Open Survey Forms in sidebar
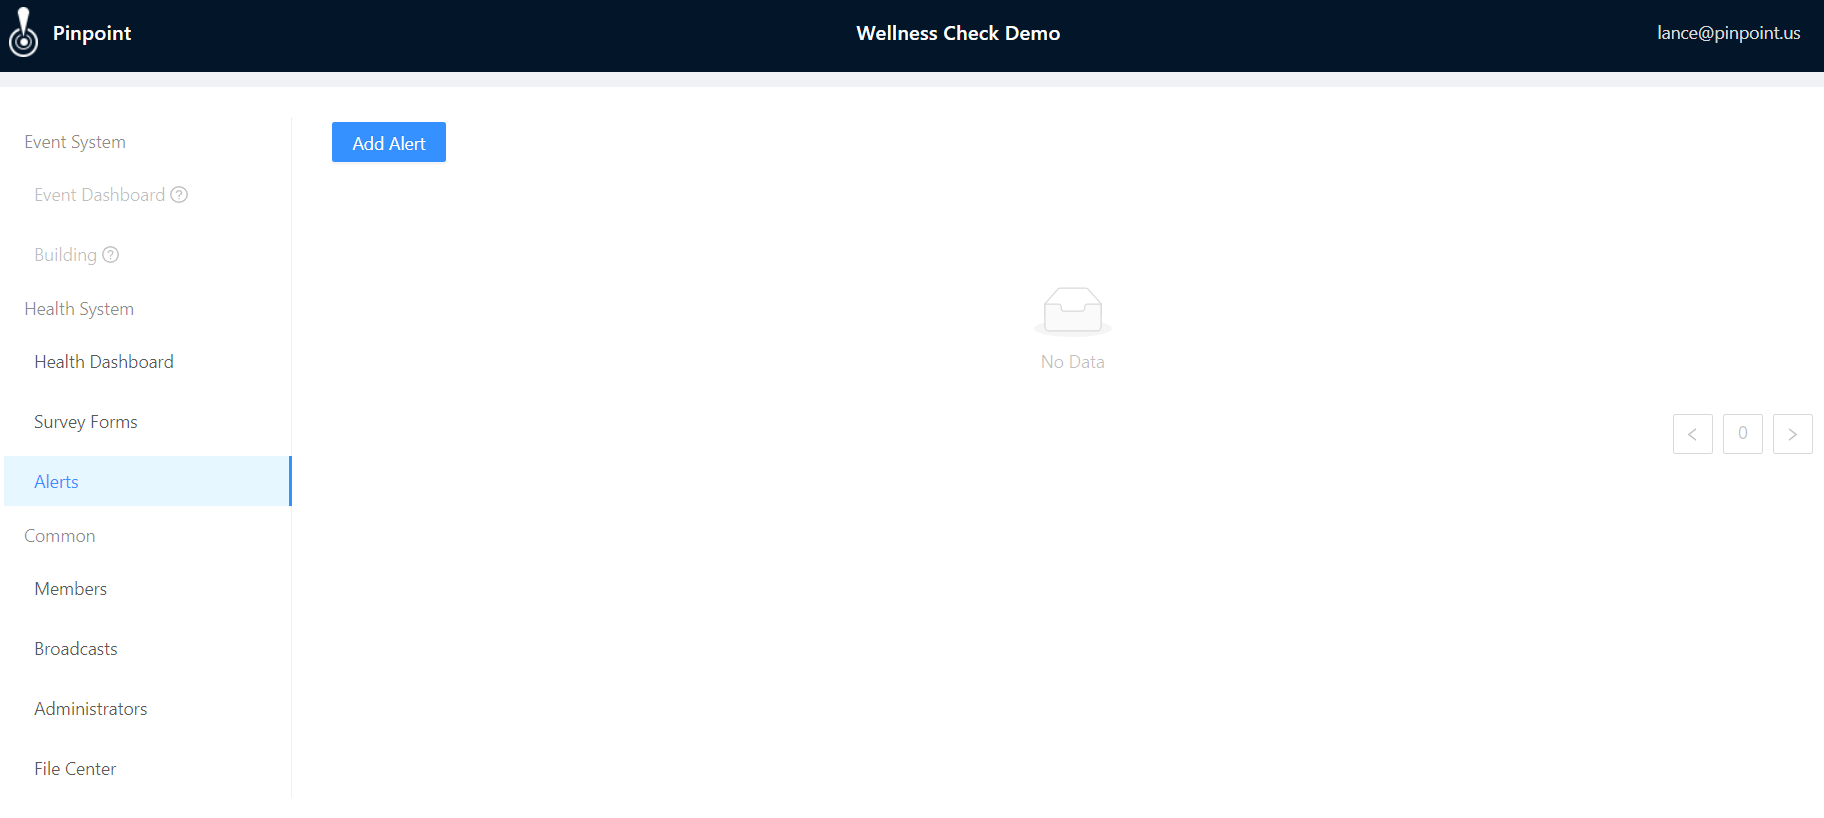1824x818 pixels. pos(148,422)
